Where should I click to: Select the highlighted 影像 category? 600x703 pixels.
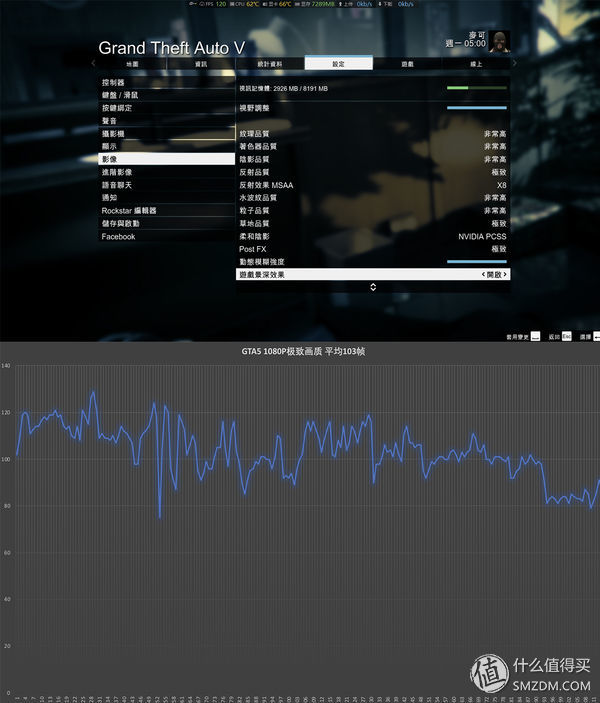coord(166,159)
